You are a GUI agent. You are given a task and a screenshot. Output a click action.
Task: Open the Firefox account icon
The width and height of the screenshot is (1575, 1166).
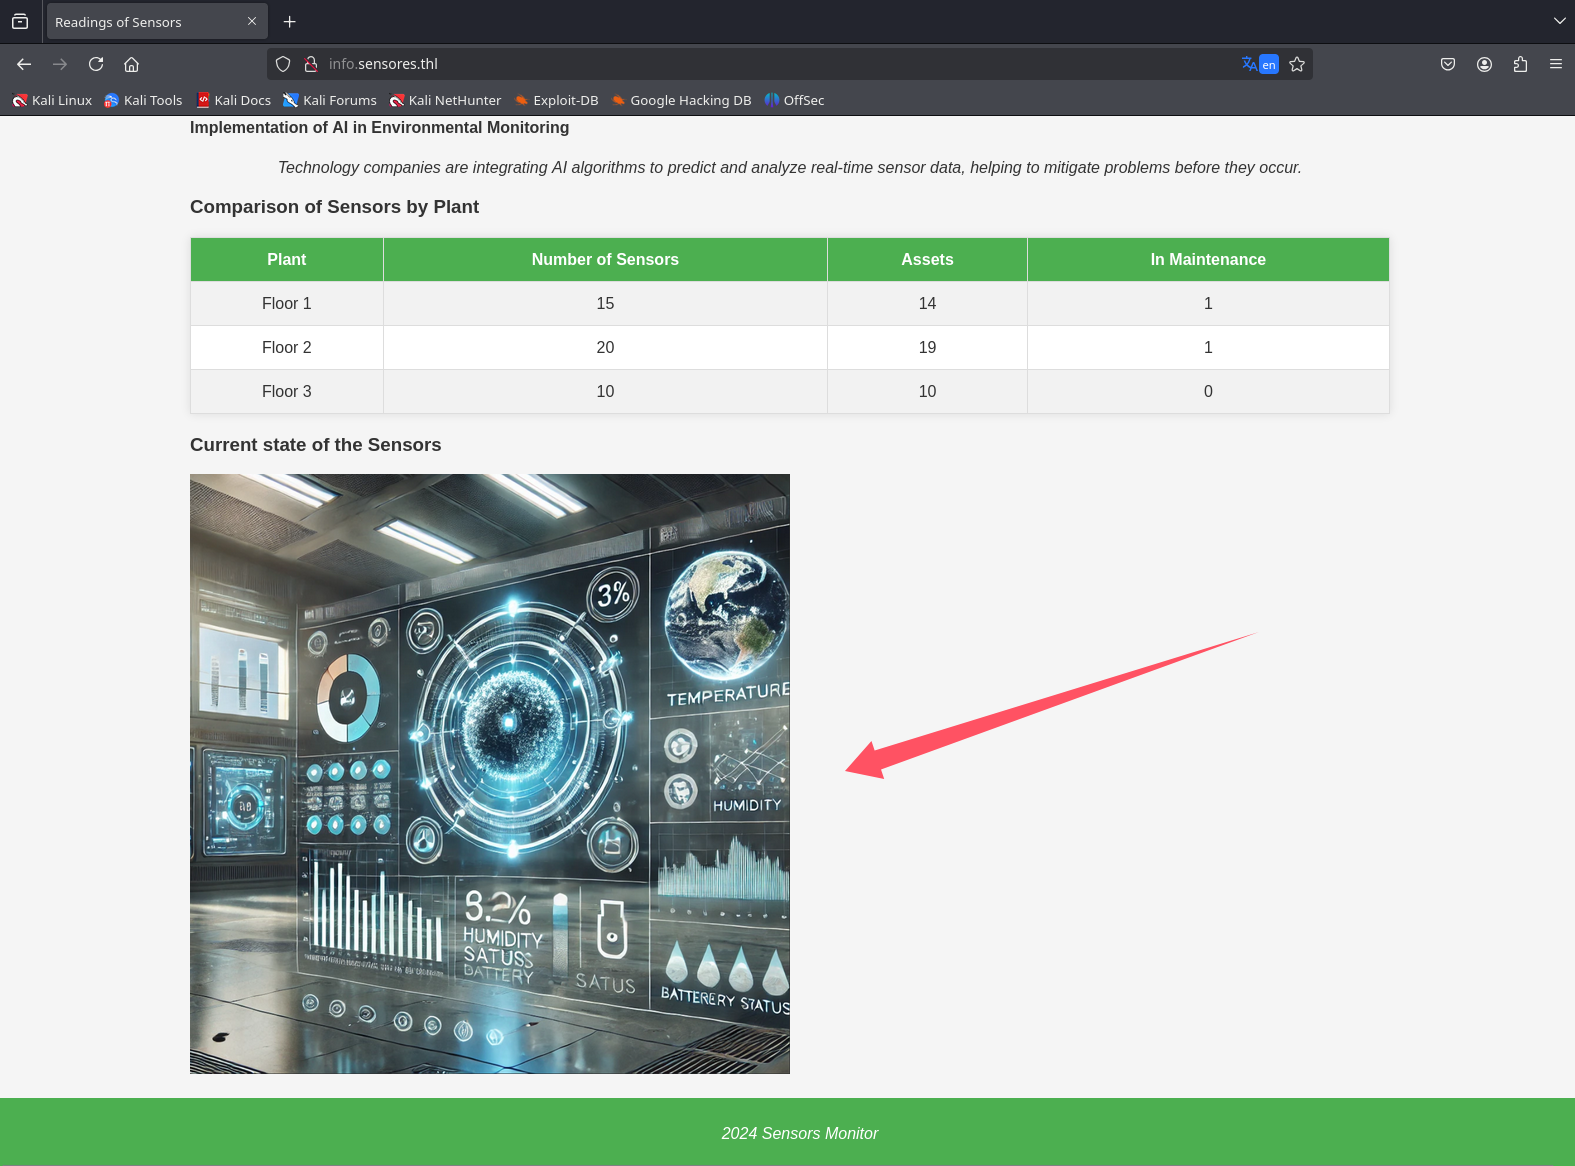[x=1484, y=64]
